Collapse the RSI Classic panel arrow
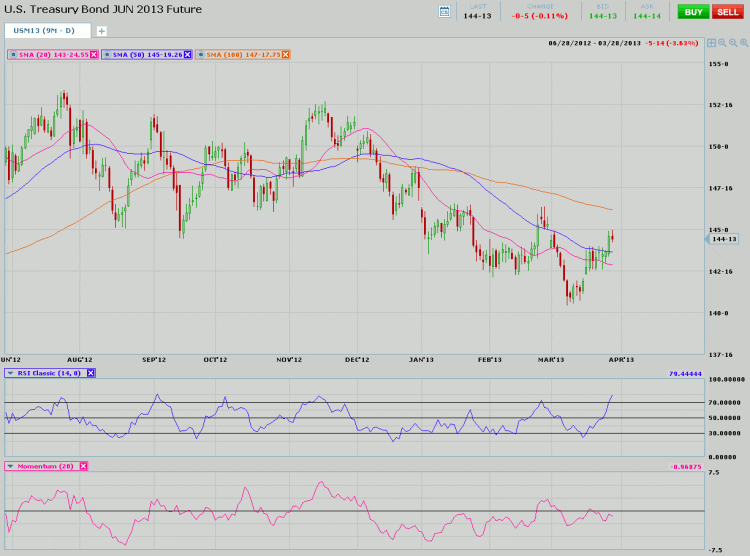 click(x=11, y=373)
